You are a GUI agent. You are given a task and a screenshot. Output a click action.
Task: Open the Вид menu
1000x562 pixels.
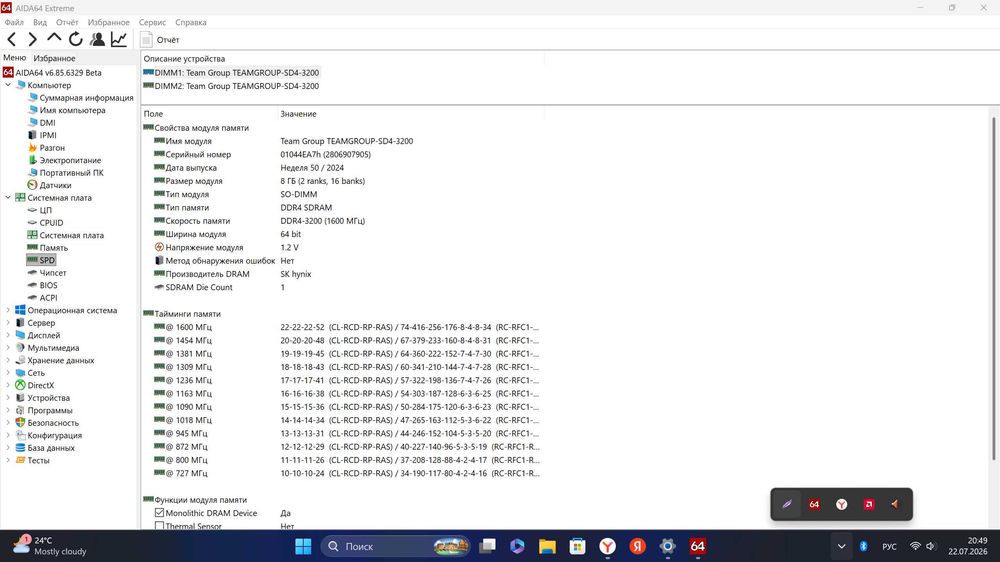(40, 22)
